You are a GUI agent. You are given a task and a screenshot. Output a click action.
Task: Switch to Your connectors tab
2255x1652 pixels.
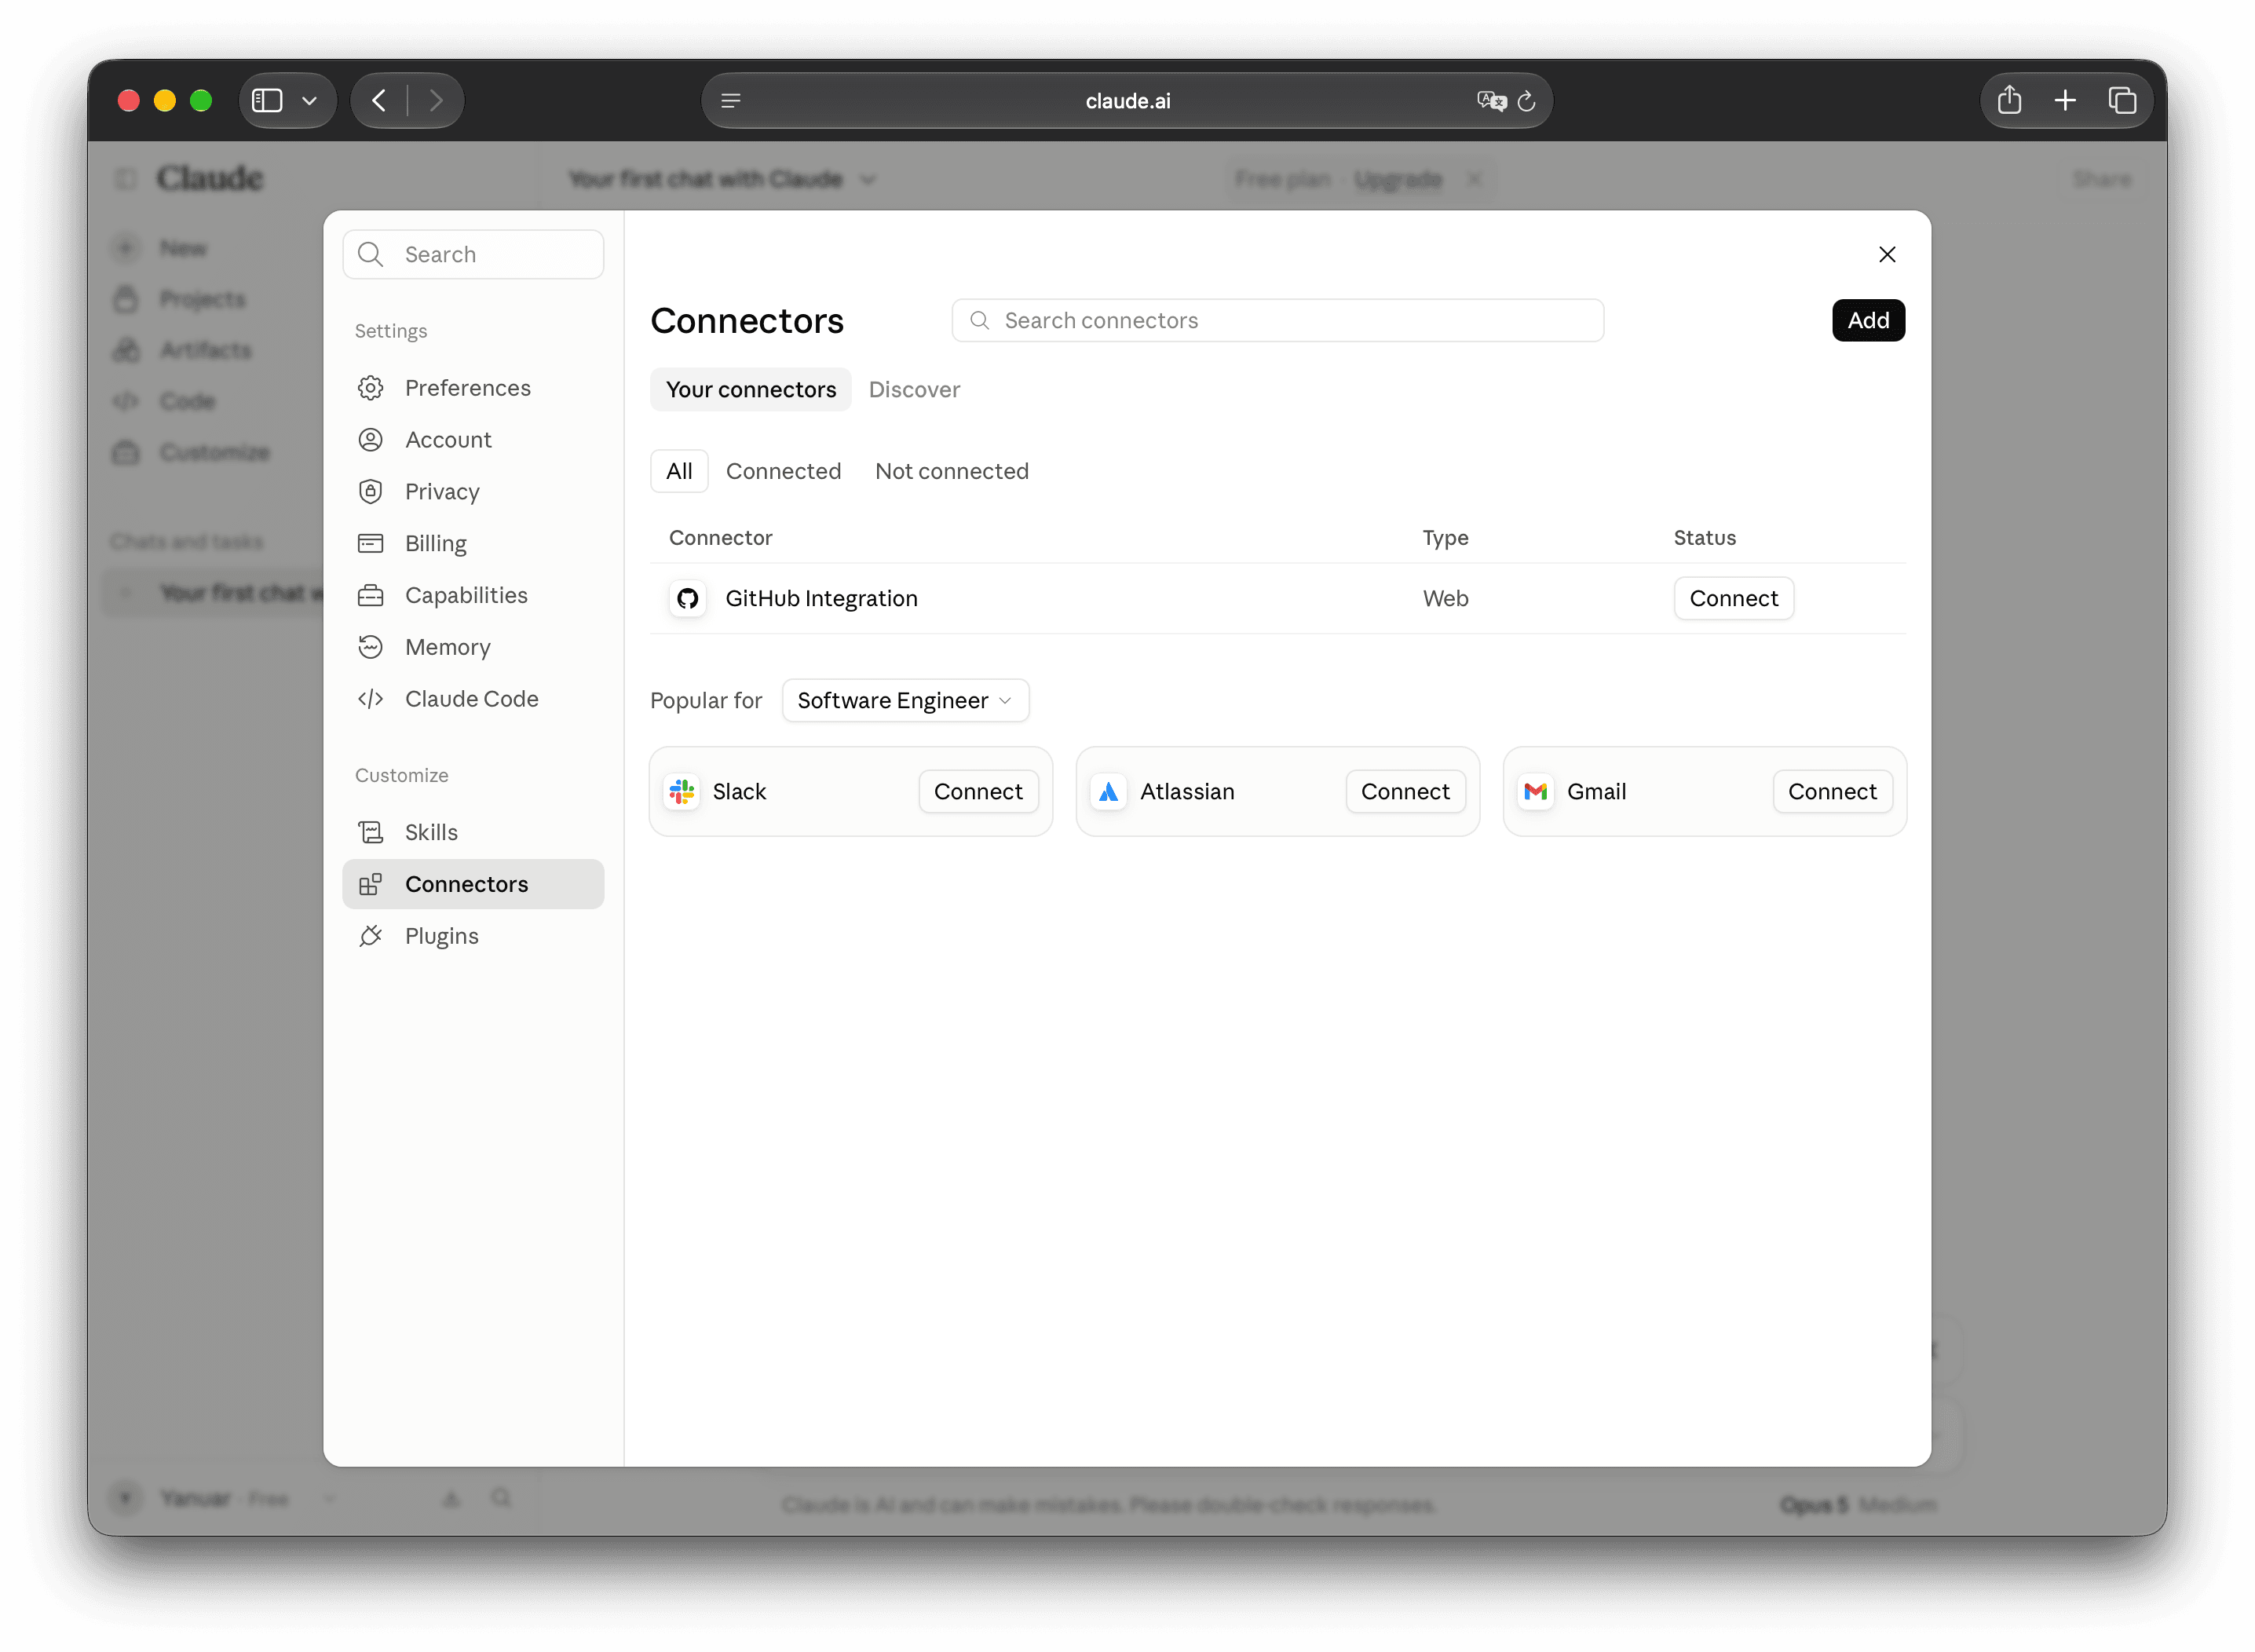tap(750, 389)
